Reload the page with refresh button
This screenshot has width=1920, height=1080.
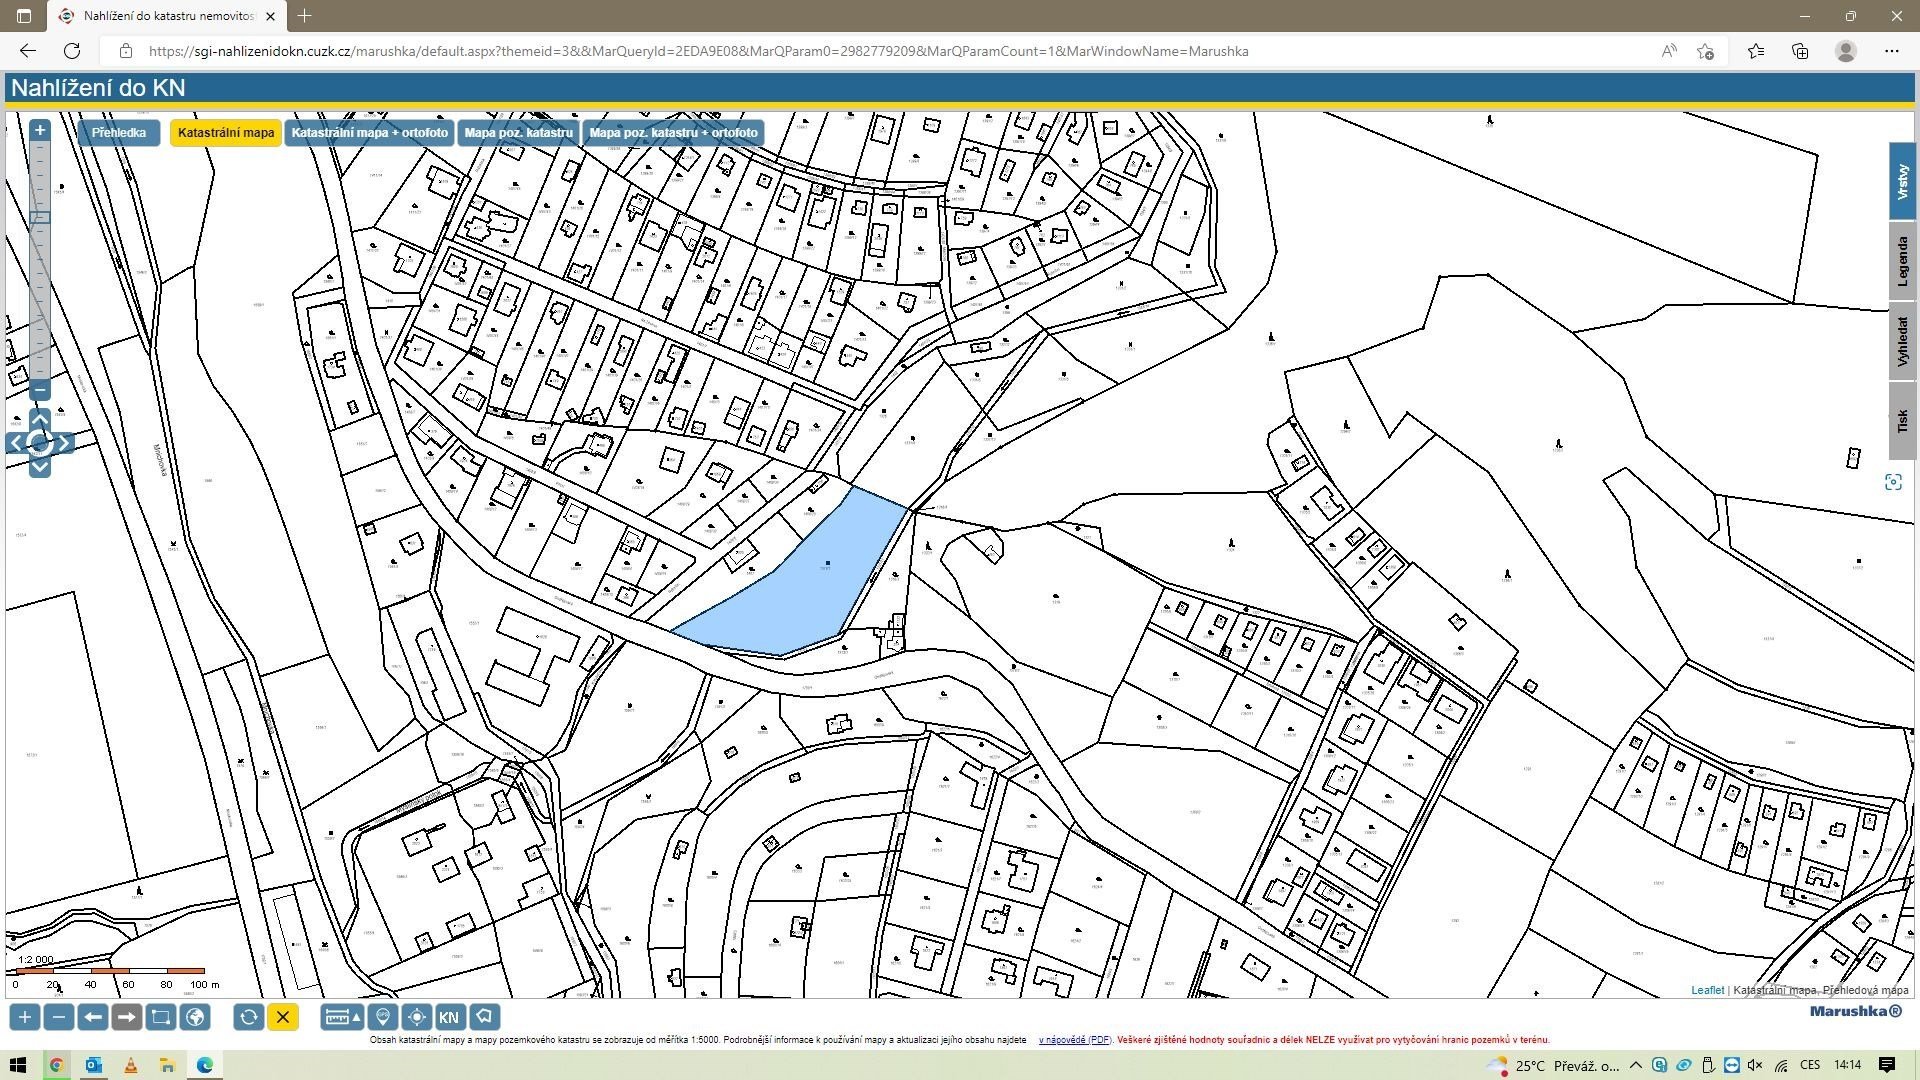72,51
